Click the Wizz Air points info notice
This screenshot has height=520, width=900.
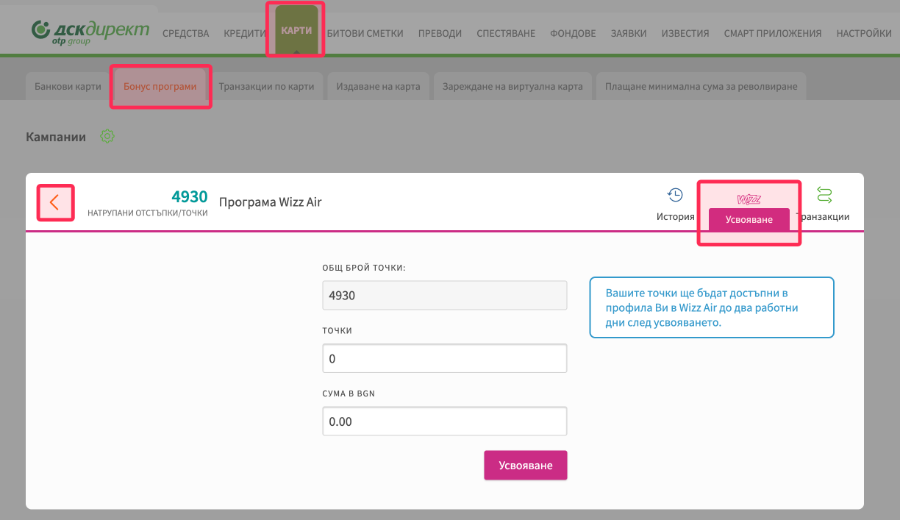click(712, 308)
